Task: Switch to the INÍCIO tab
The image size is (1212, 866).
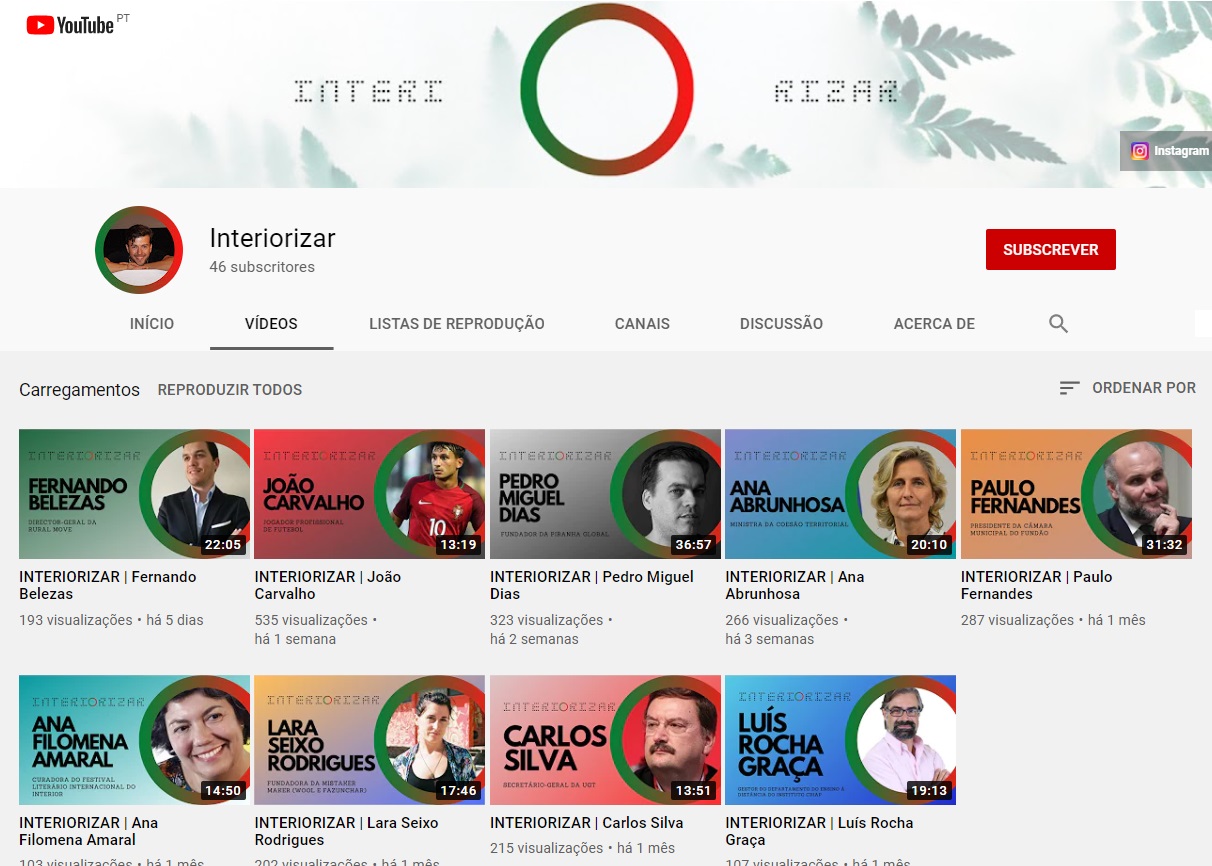Action: (151, 323)
